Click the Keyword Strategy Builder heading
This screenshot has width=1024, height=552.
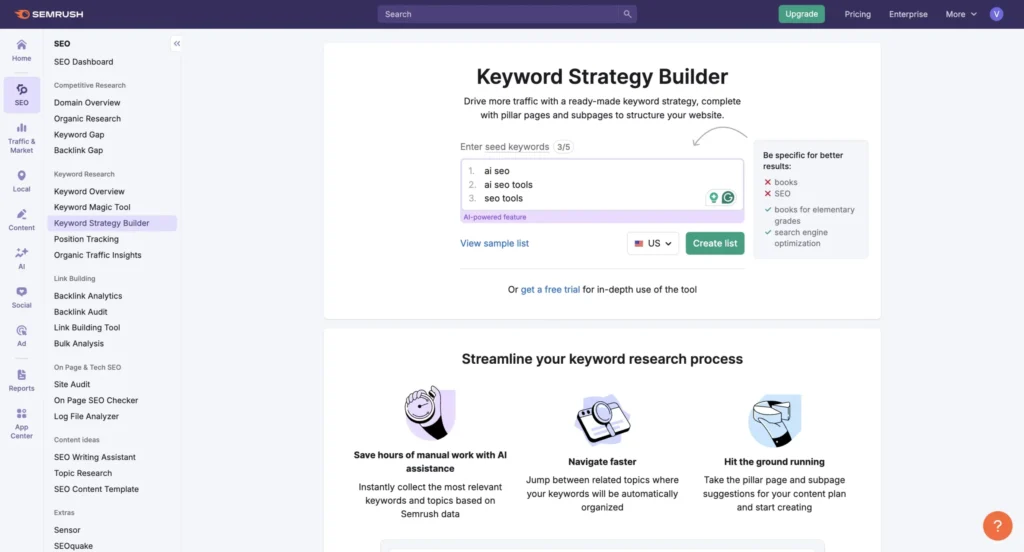pyautogui.click(x=601, y=76)
